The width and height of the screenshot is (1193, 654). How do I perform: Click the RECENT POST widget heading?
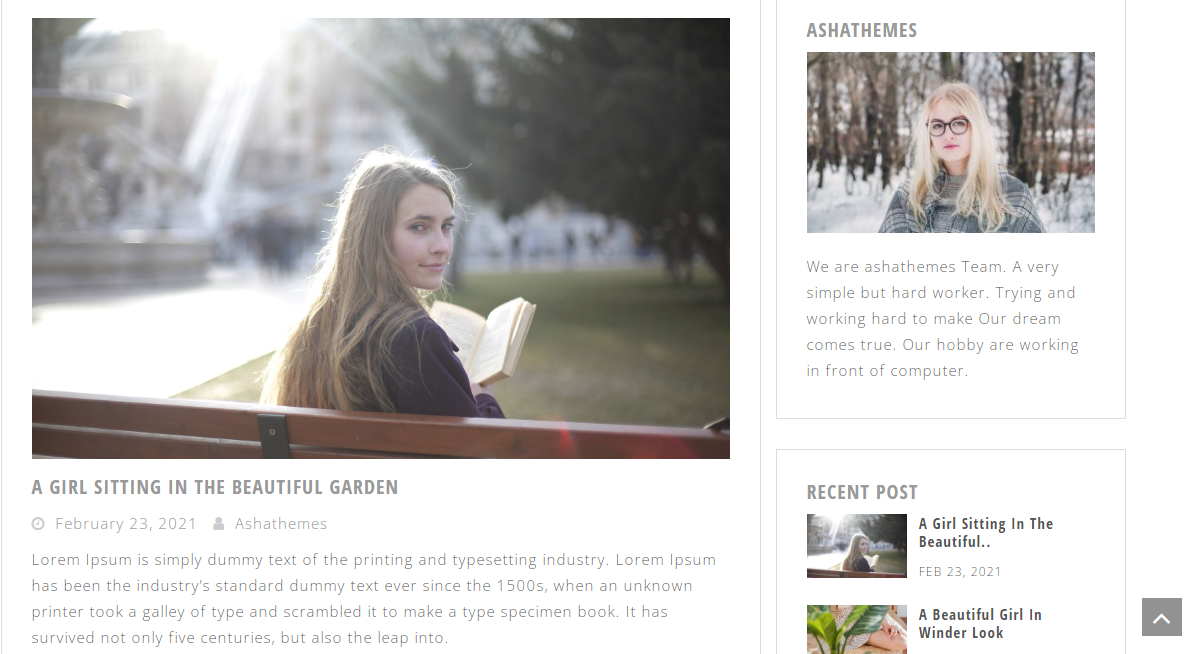tap(862, 493)
